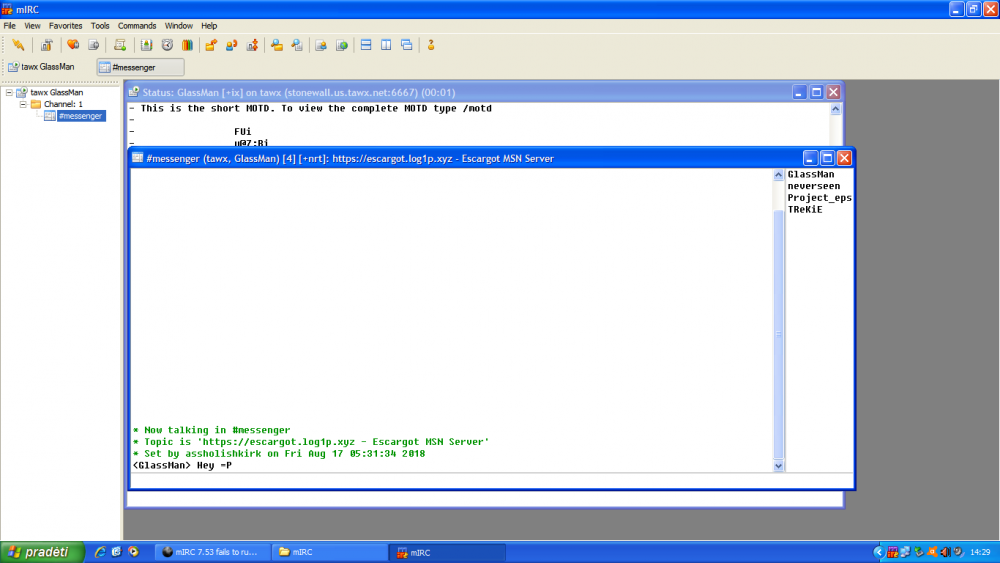Click the lightning bolt Connect/Disconnect icon

coord(18,45)
